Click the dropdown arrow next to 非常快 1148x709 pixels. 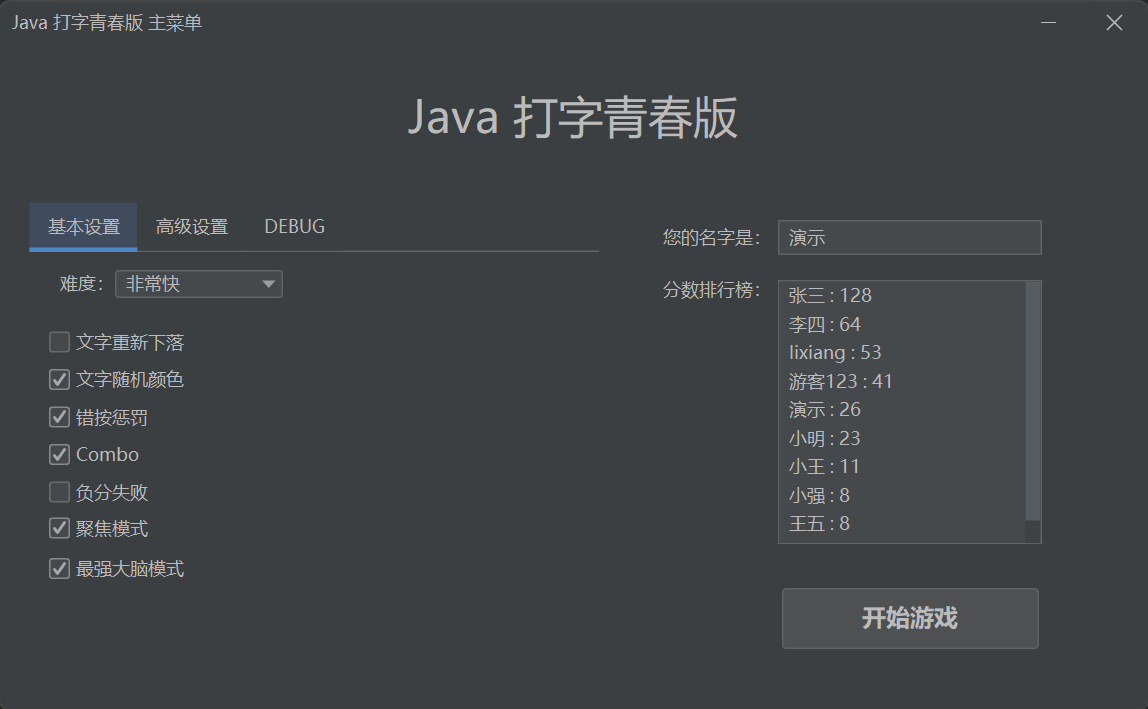coord(268,284)
